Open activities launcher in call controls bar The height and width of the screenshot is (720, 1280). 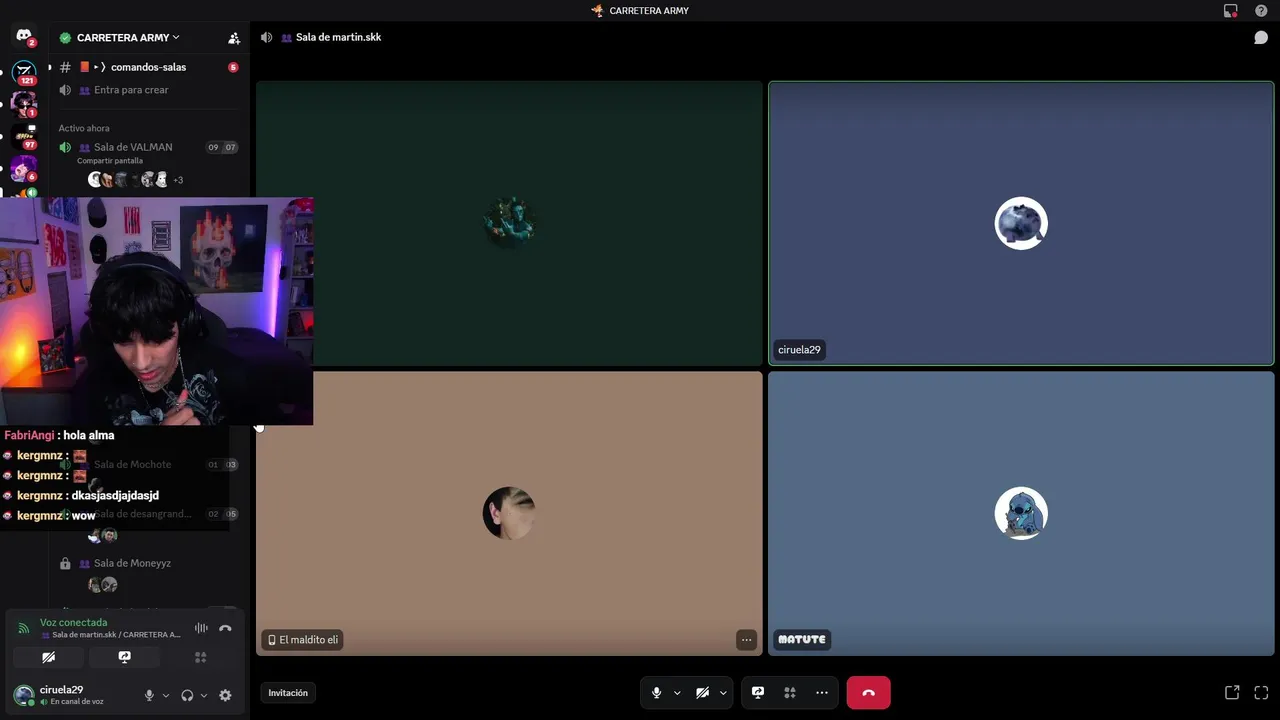[790, 693]
